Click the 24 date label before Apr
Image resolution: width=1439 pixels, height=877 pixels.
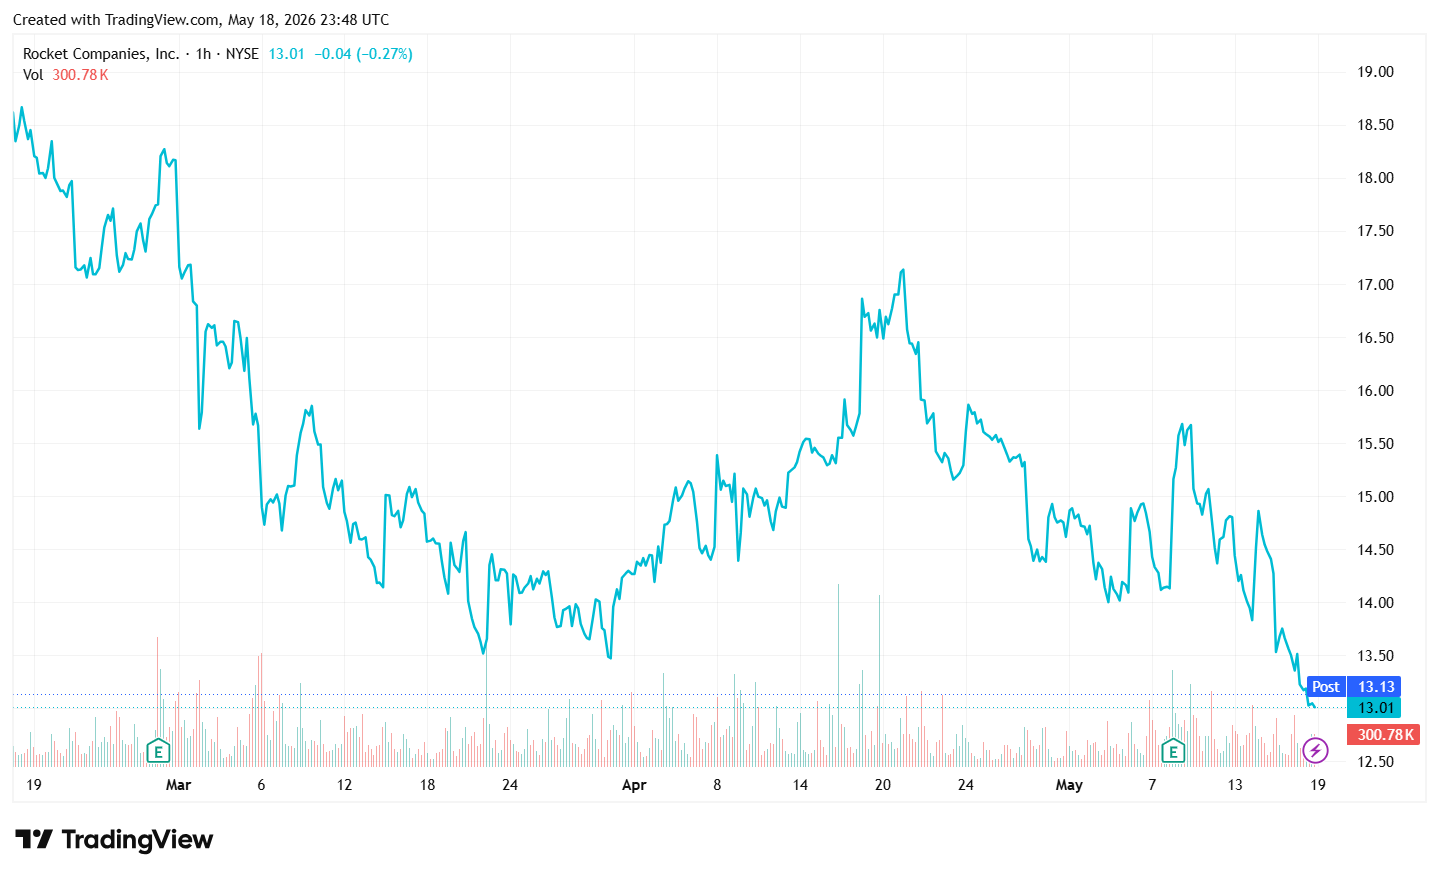(x=510, y=785)
